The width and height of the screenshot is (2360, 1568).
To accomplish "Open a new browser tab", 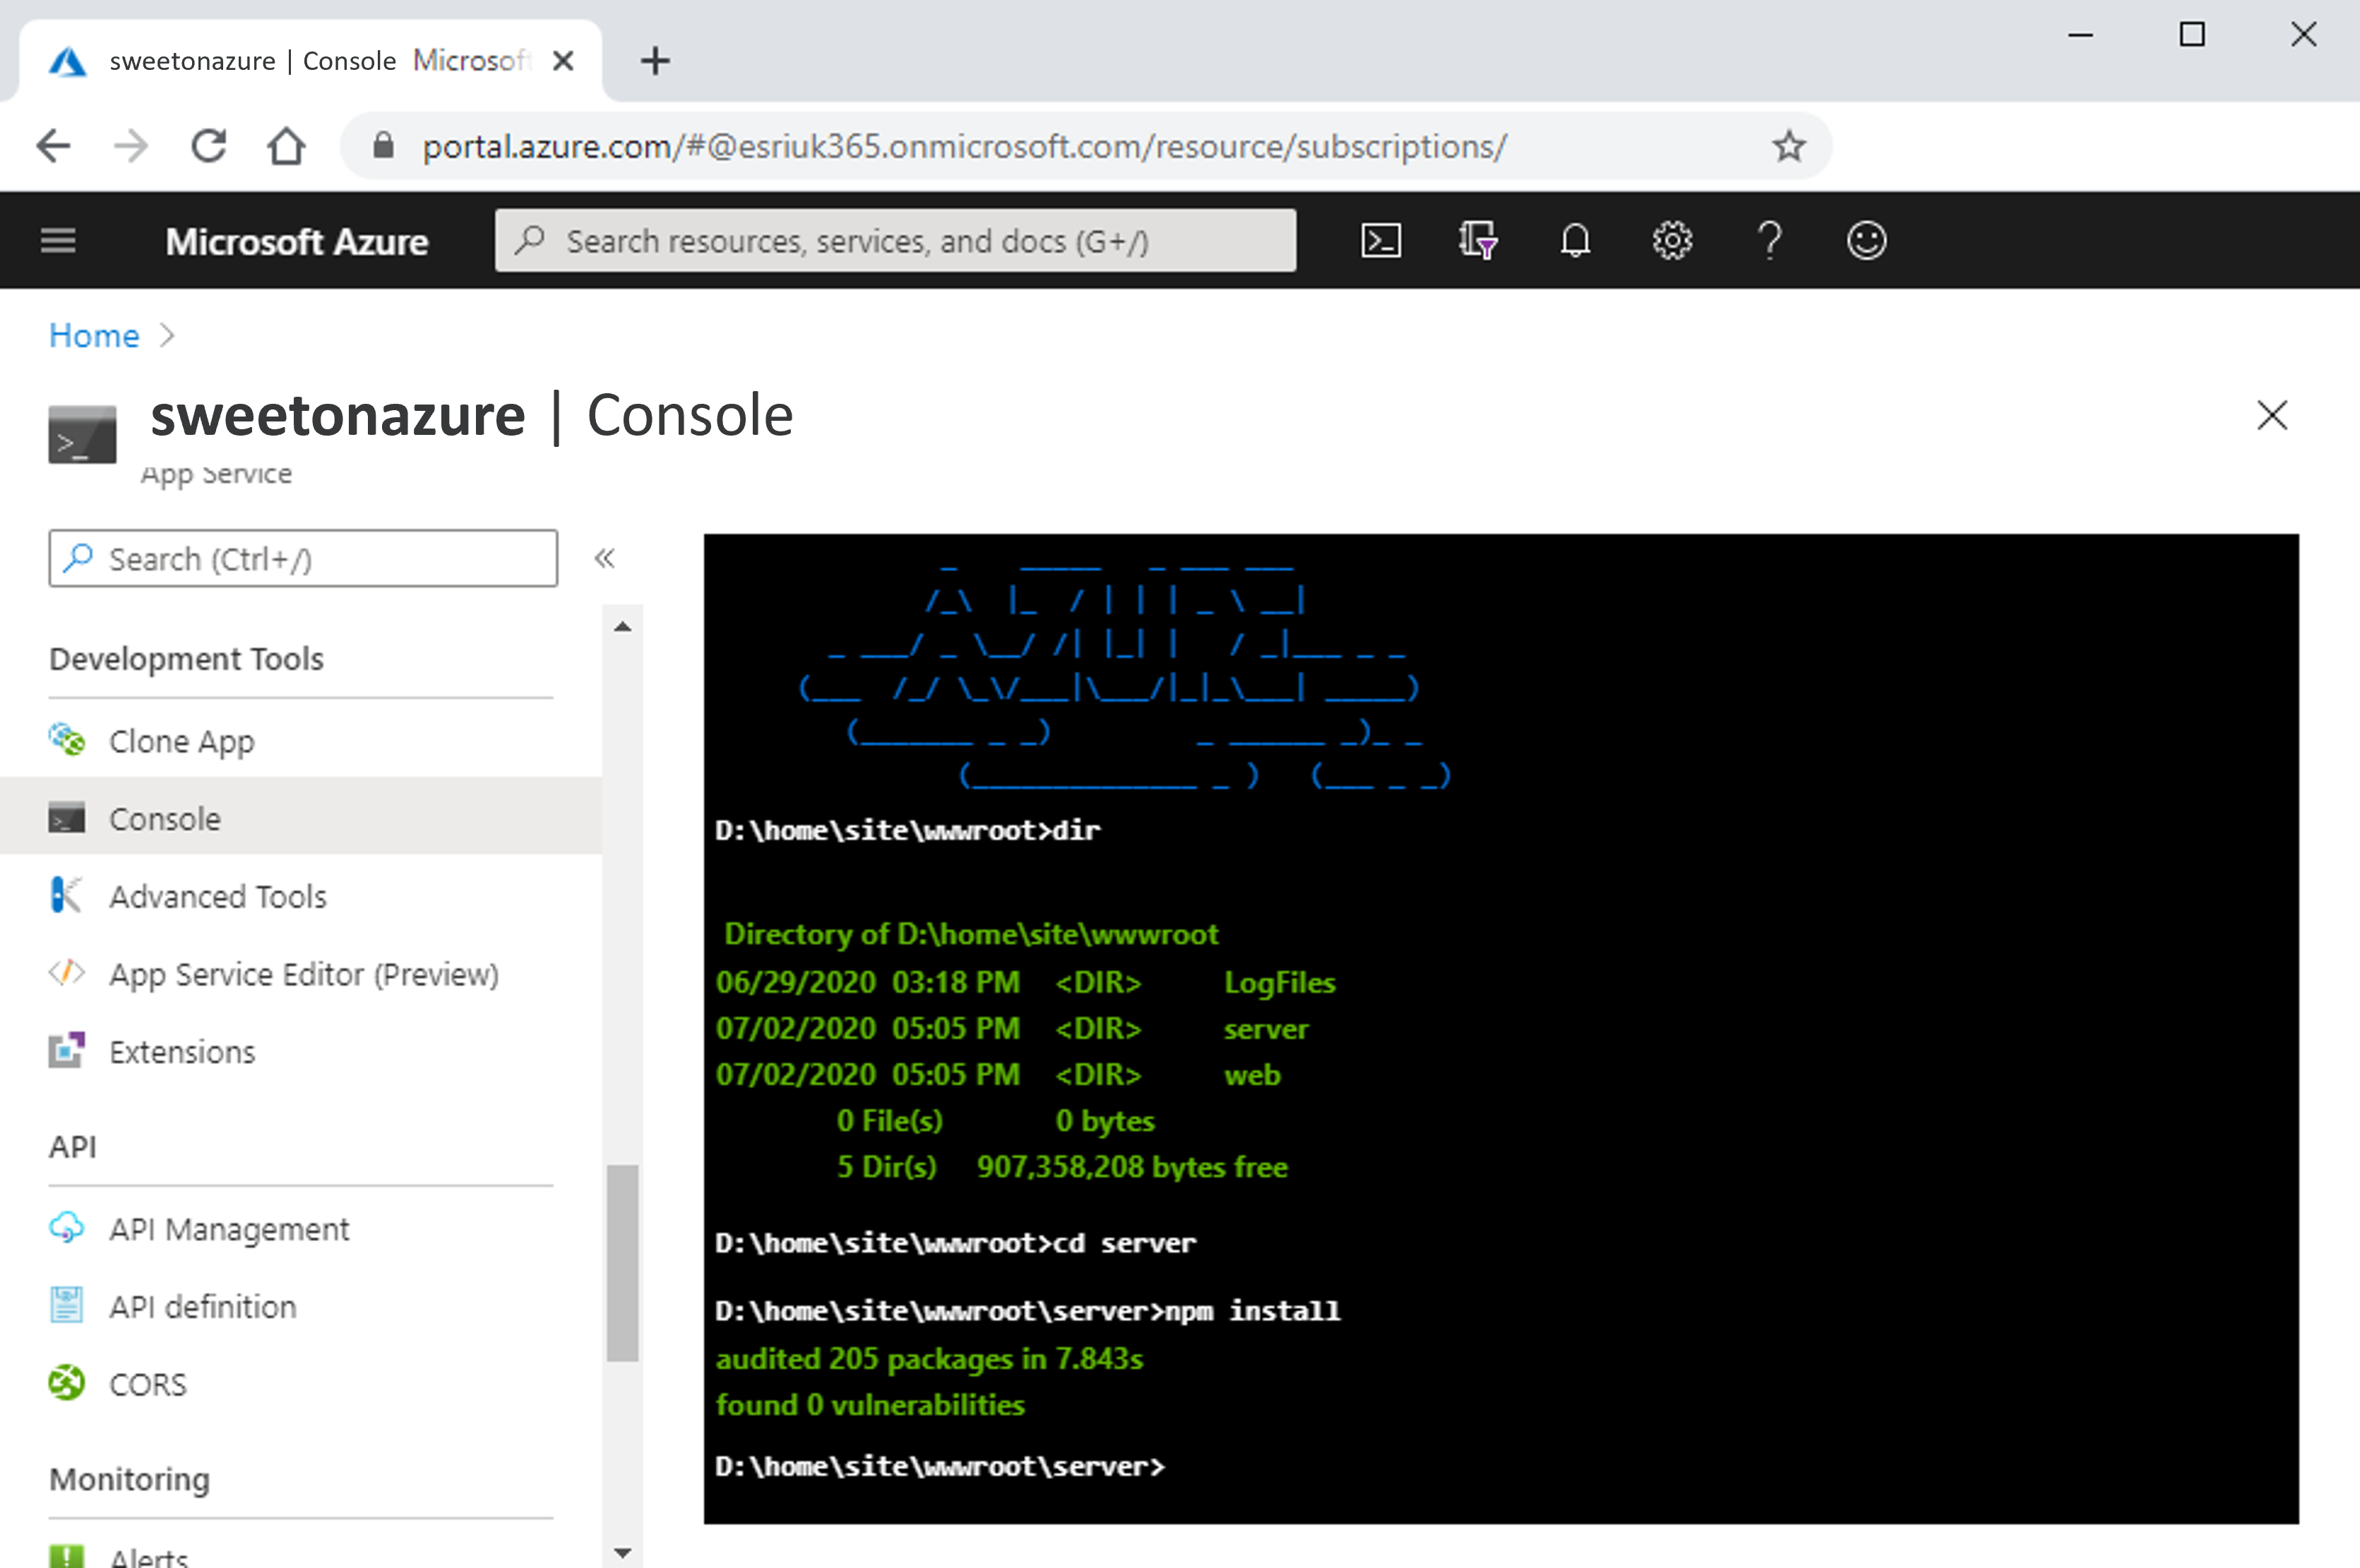I will click(x=655, y=62).
